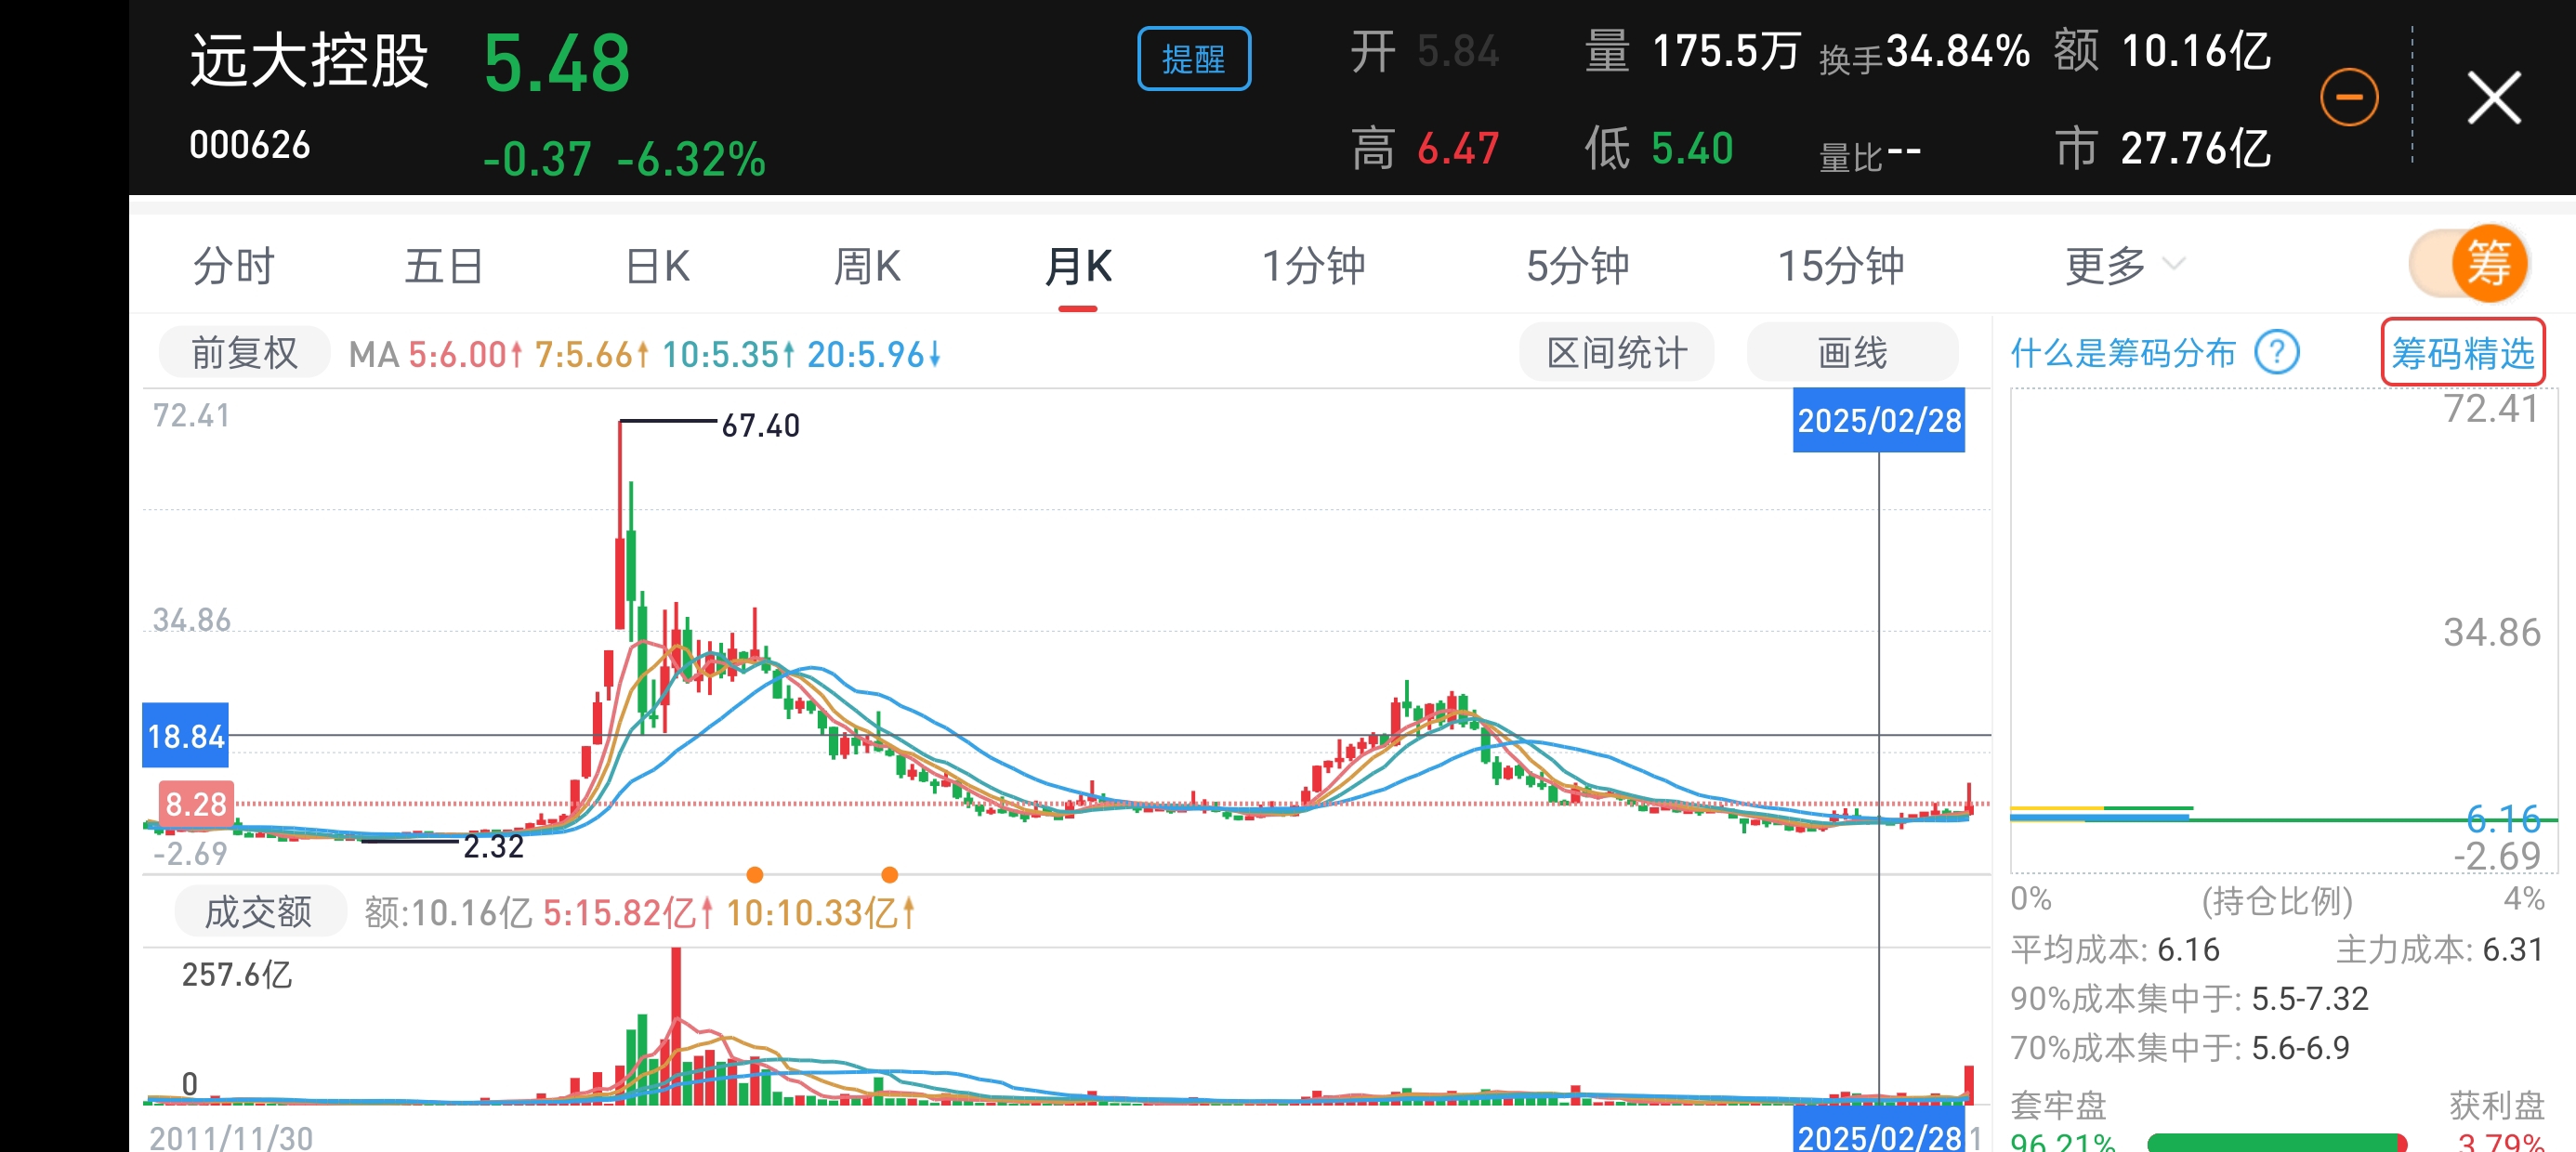Viewport: 2576px width, 1152px height.
Task: Click the question mark help icon
Action: 2276,353
